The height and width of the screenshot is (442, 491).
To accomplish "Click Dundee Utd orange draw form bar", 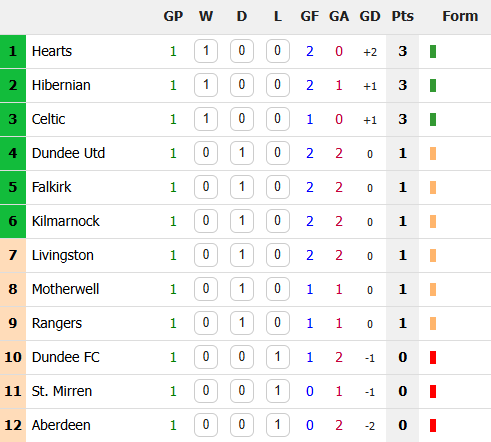I will tap(433, 153).
